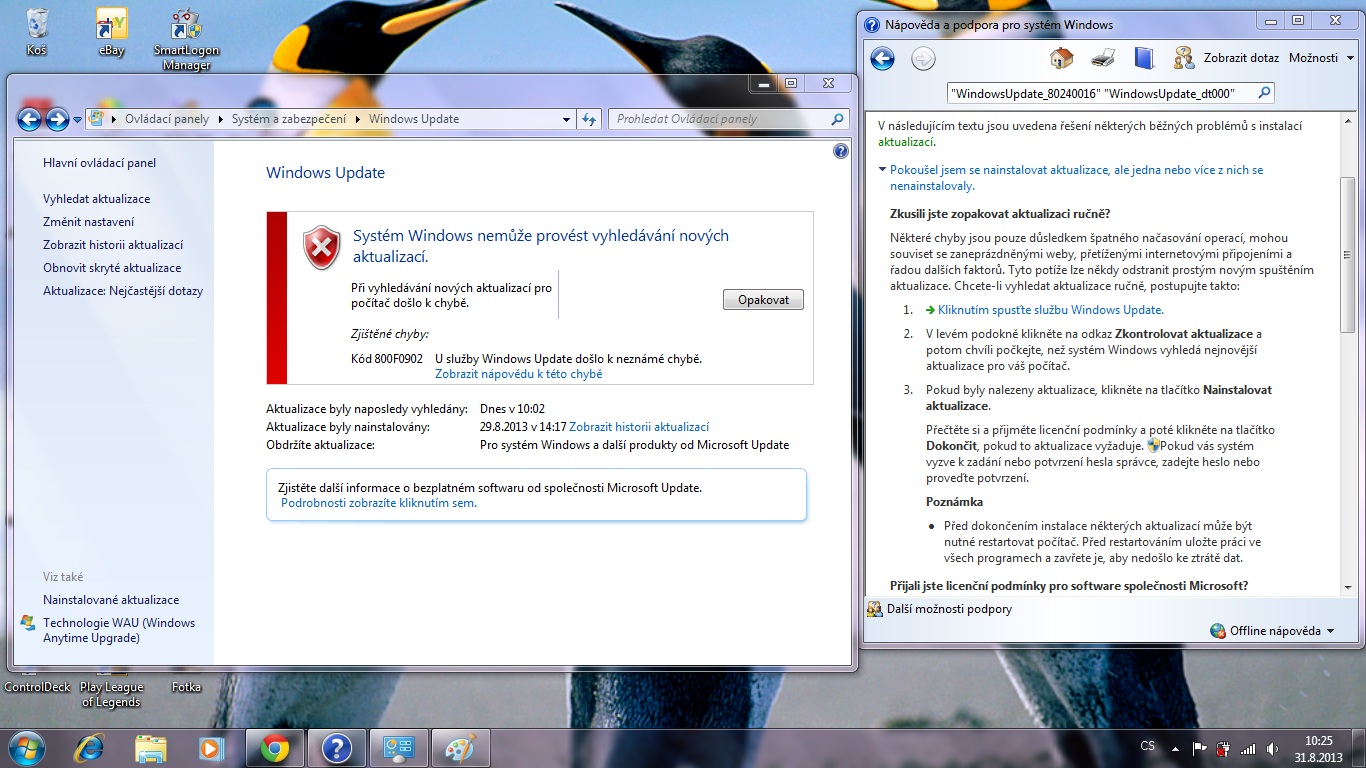1366x768 pixels.
Task: Open the Možnosti dropdown menu
Action: [1320, 58]
